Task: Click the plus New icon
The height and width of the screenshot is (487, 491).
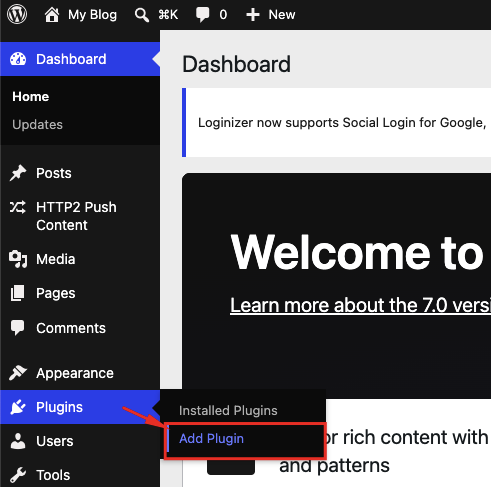Action: point(253,15)
